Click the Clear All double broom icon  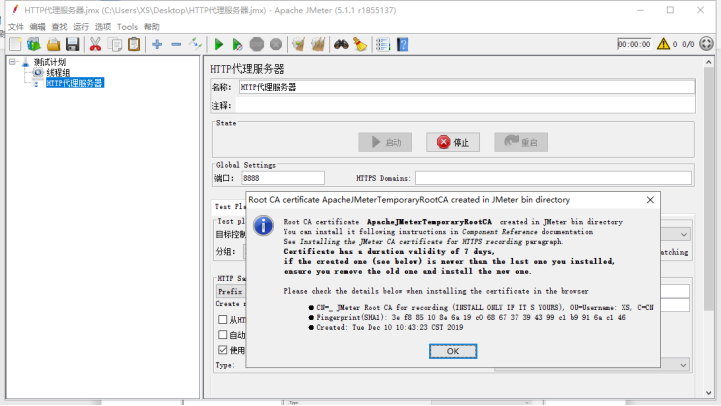(318, 44)
